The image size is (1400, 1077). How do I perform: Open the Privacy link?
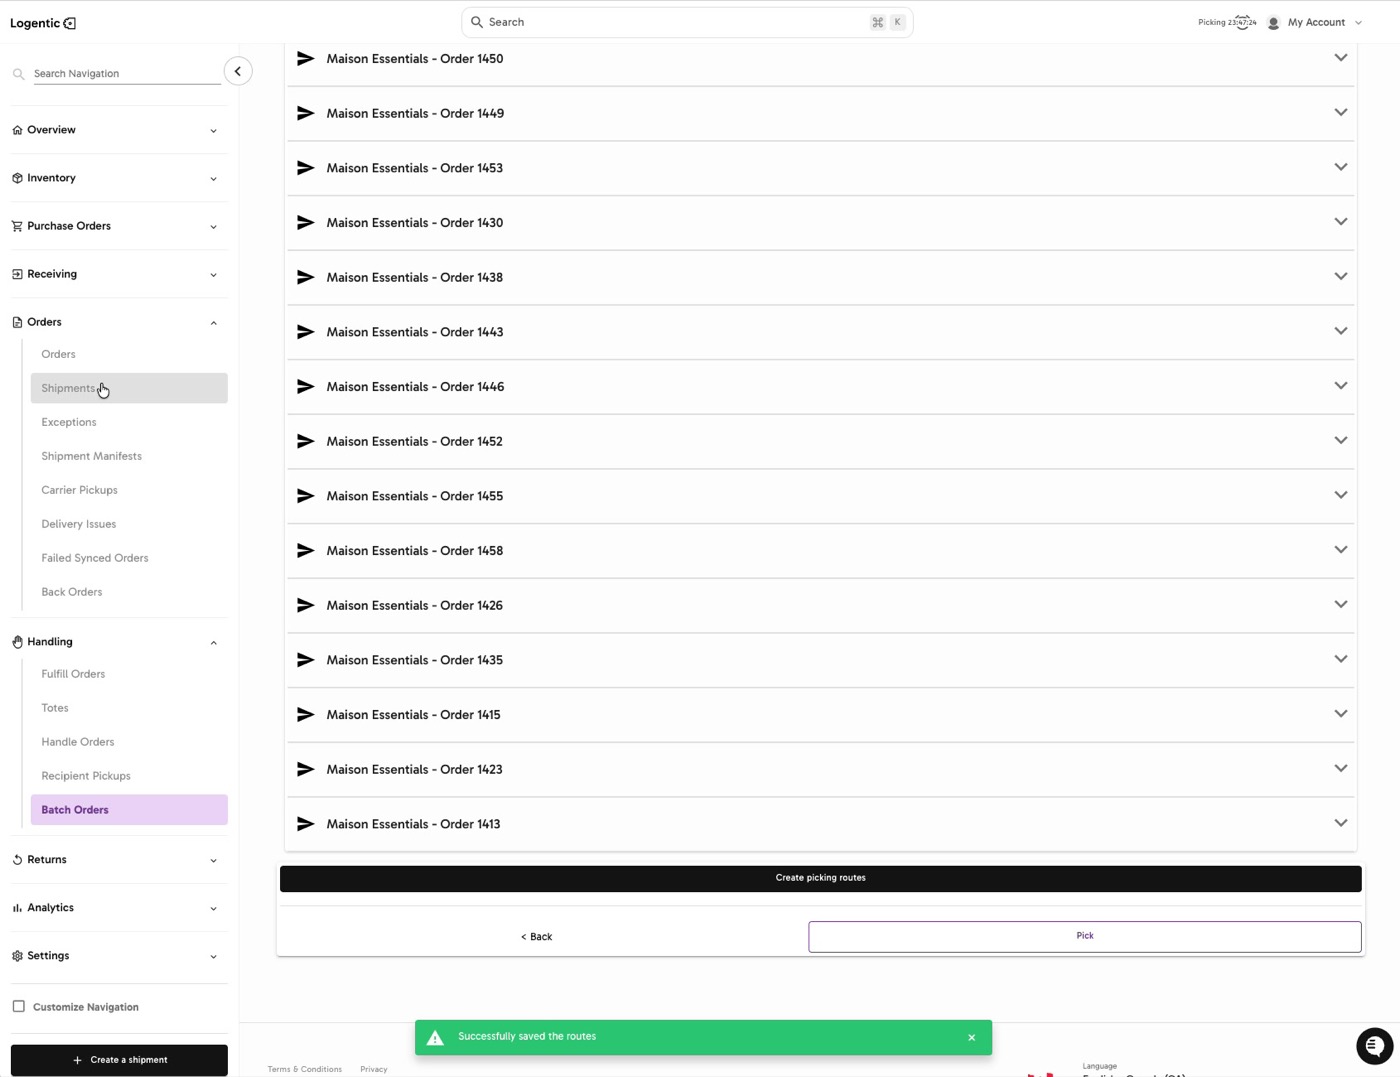pyautogui.click(x=374, y=1069)
